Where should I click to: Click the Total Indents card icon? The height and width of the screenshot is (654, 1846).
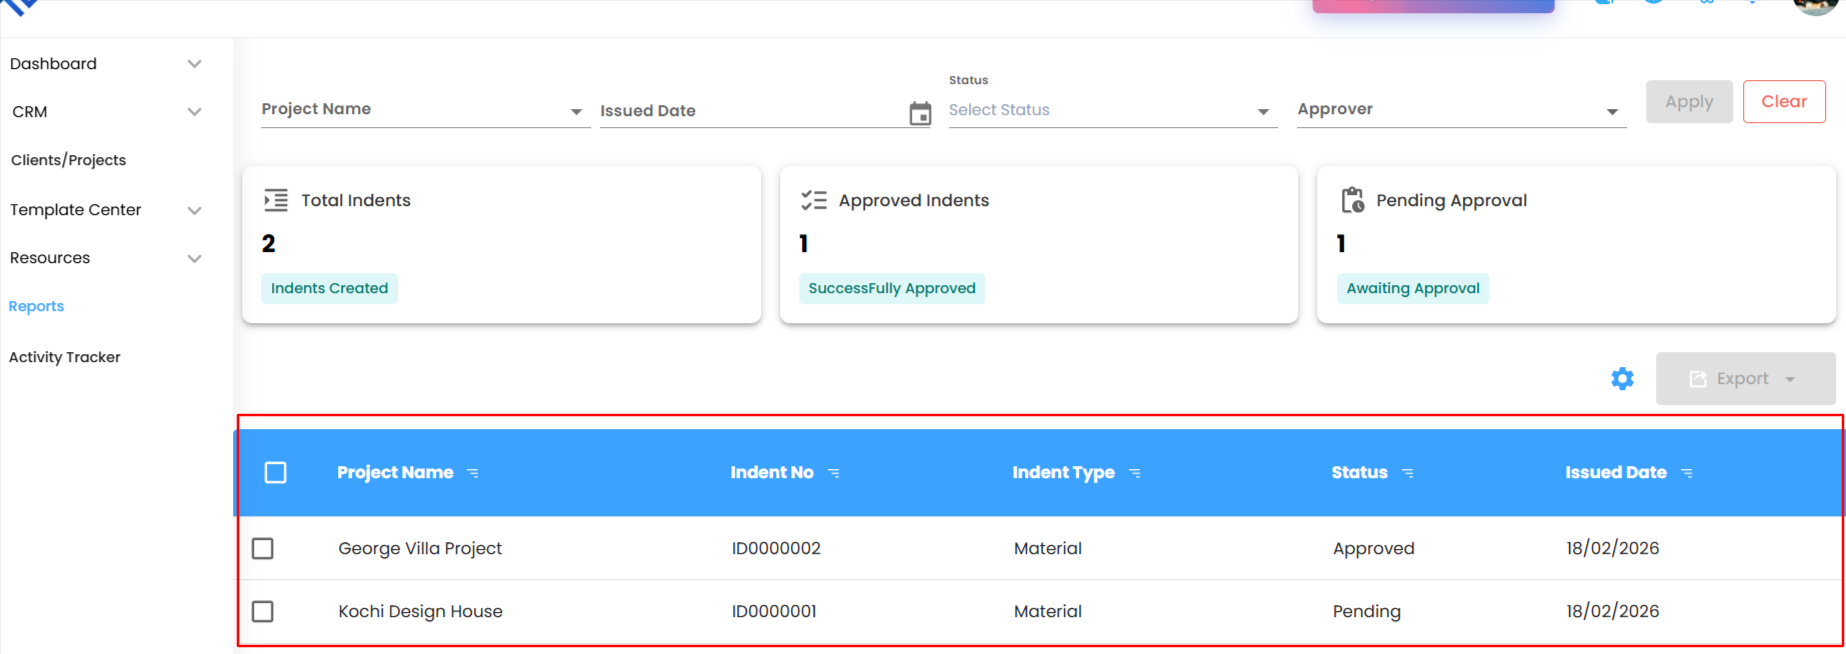click(x=275, y=200)
